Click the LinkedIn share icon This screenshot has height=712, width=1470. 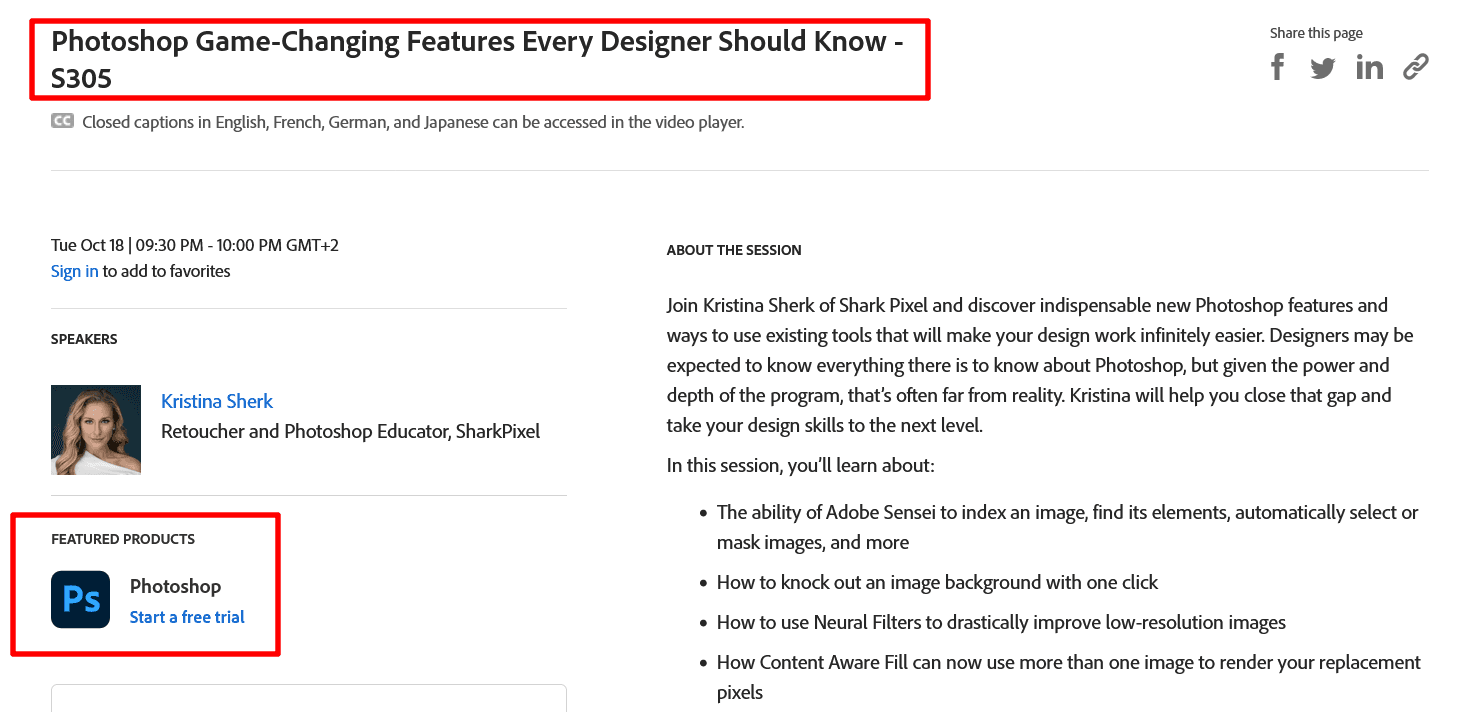coord(1369,68)
